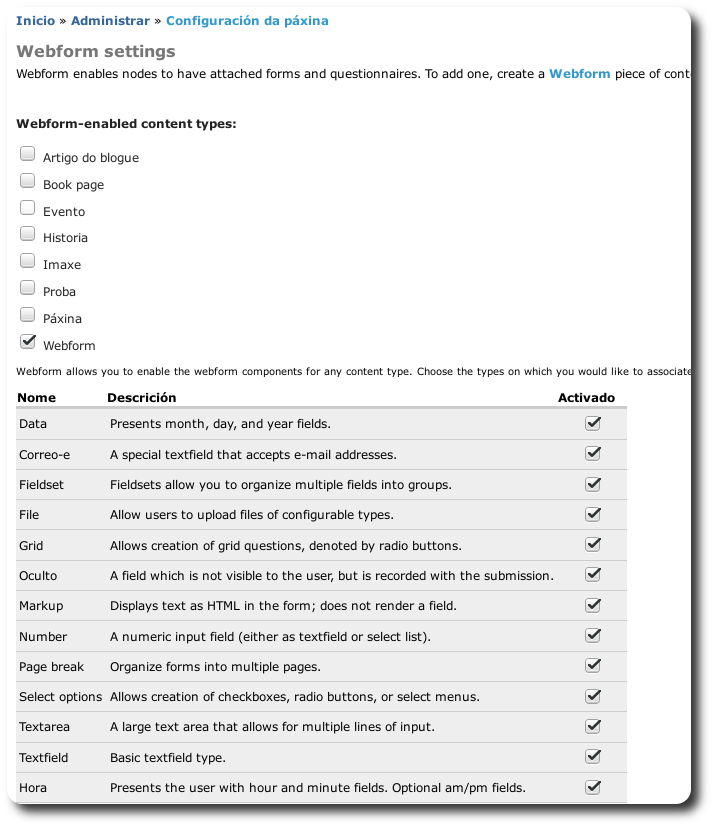714x827 pixels.
Task: Uncheck the Oculto component checkbox
Action: pyautogui.click(x=593, y=574)
